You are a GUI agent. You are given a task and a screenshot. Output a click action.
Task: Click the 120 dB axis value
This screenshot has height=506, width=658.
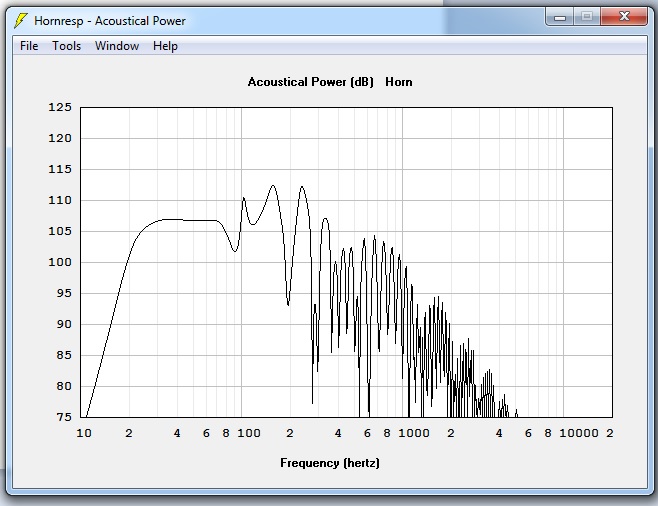coord(60,138)
